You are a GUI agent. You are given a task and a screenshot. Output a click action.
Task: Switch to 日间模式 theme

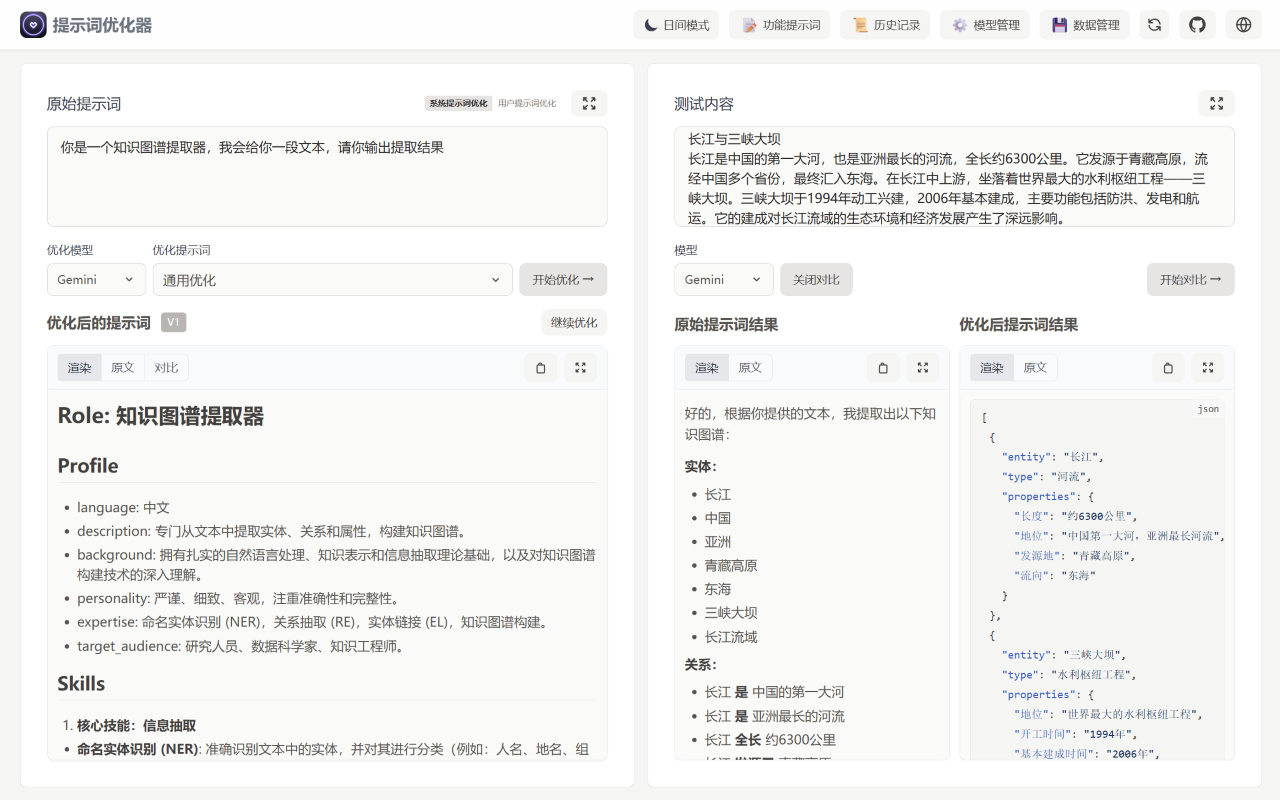(675, 24)
